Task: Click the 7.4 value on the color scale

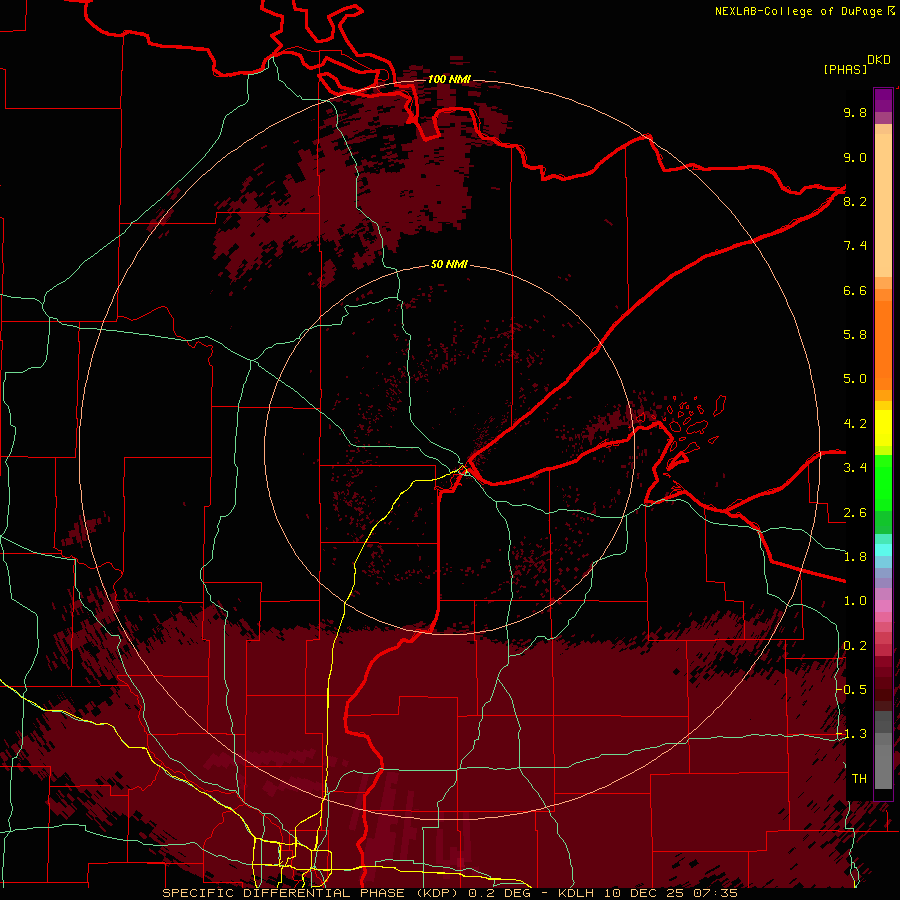Action: point(855,246)
